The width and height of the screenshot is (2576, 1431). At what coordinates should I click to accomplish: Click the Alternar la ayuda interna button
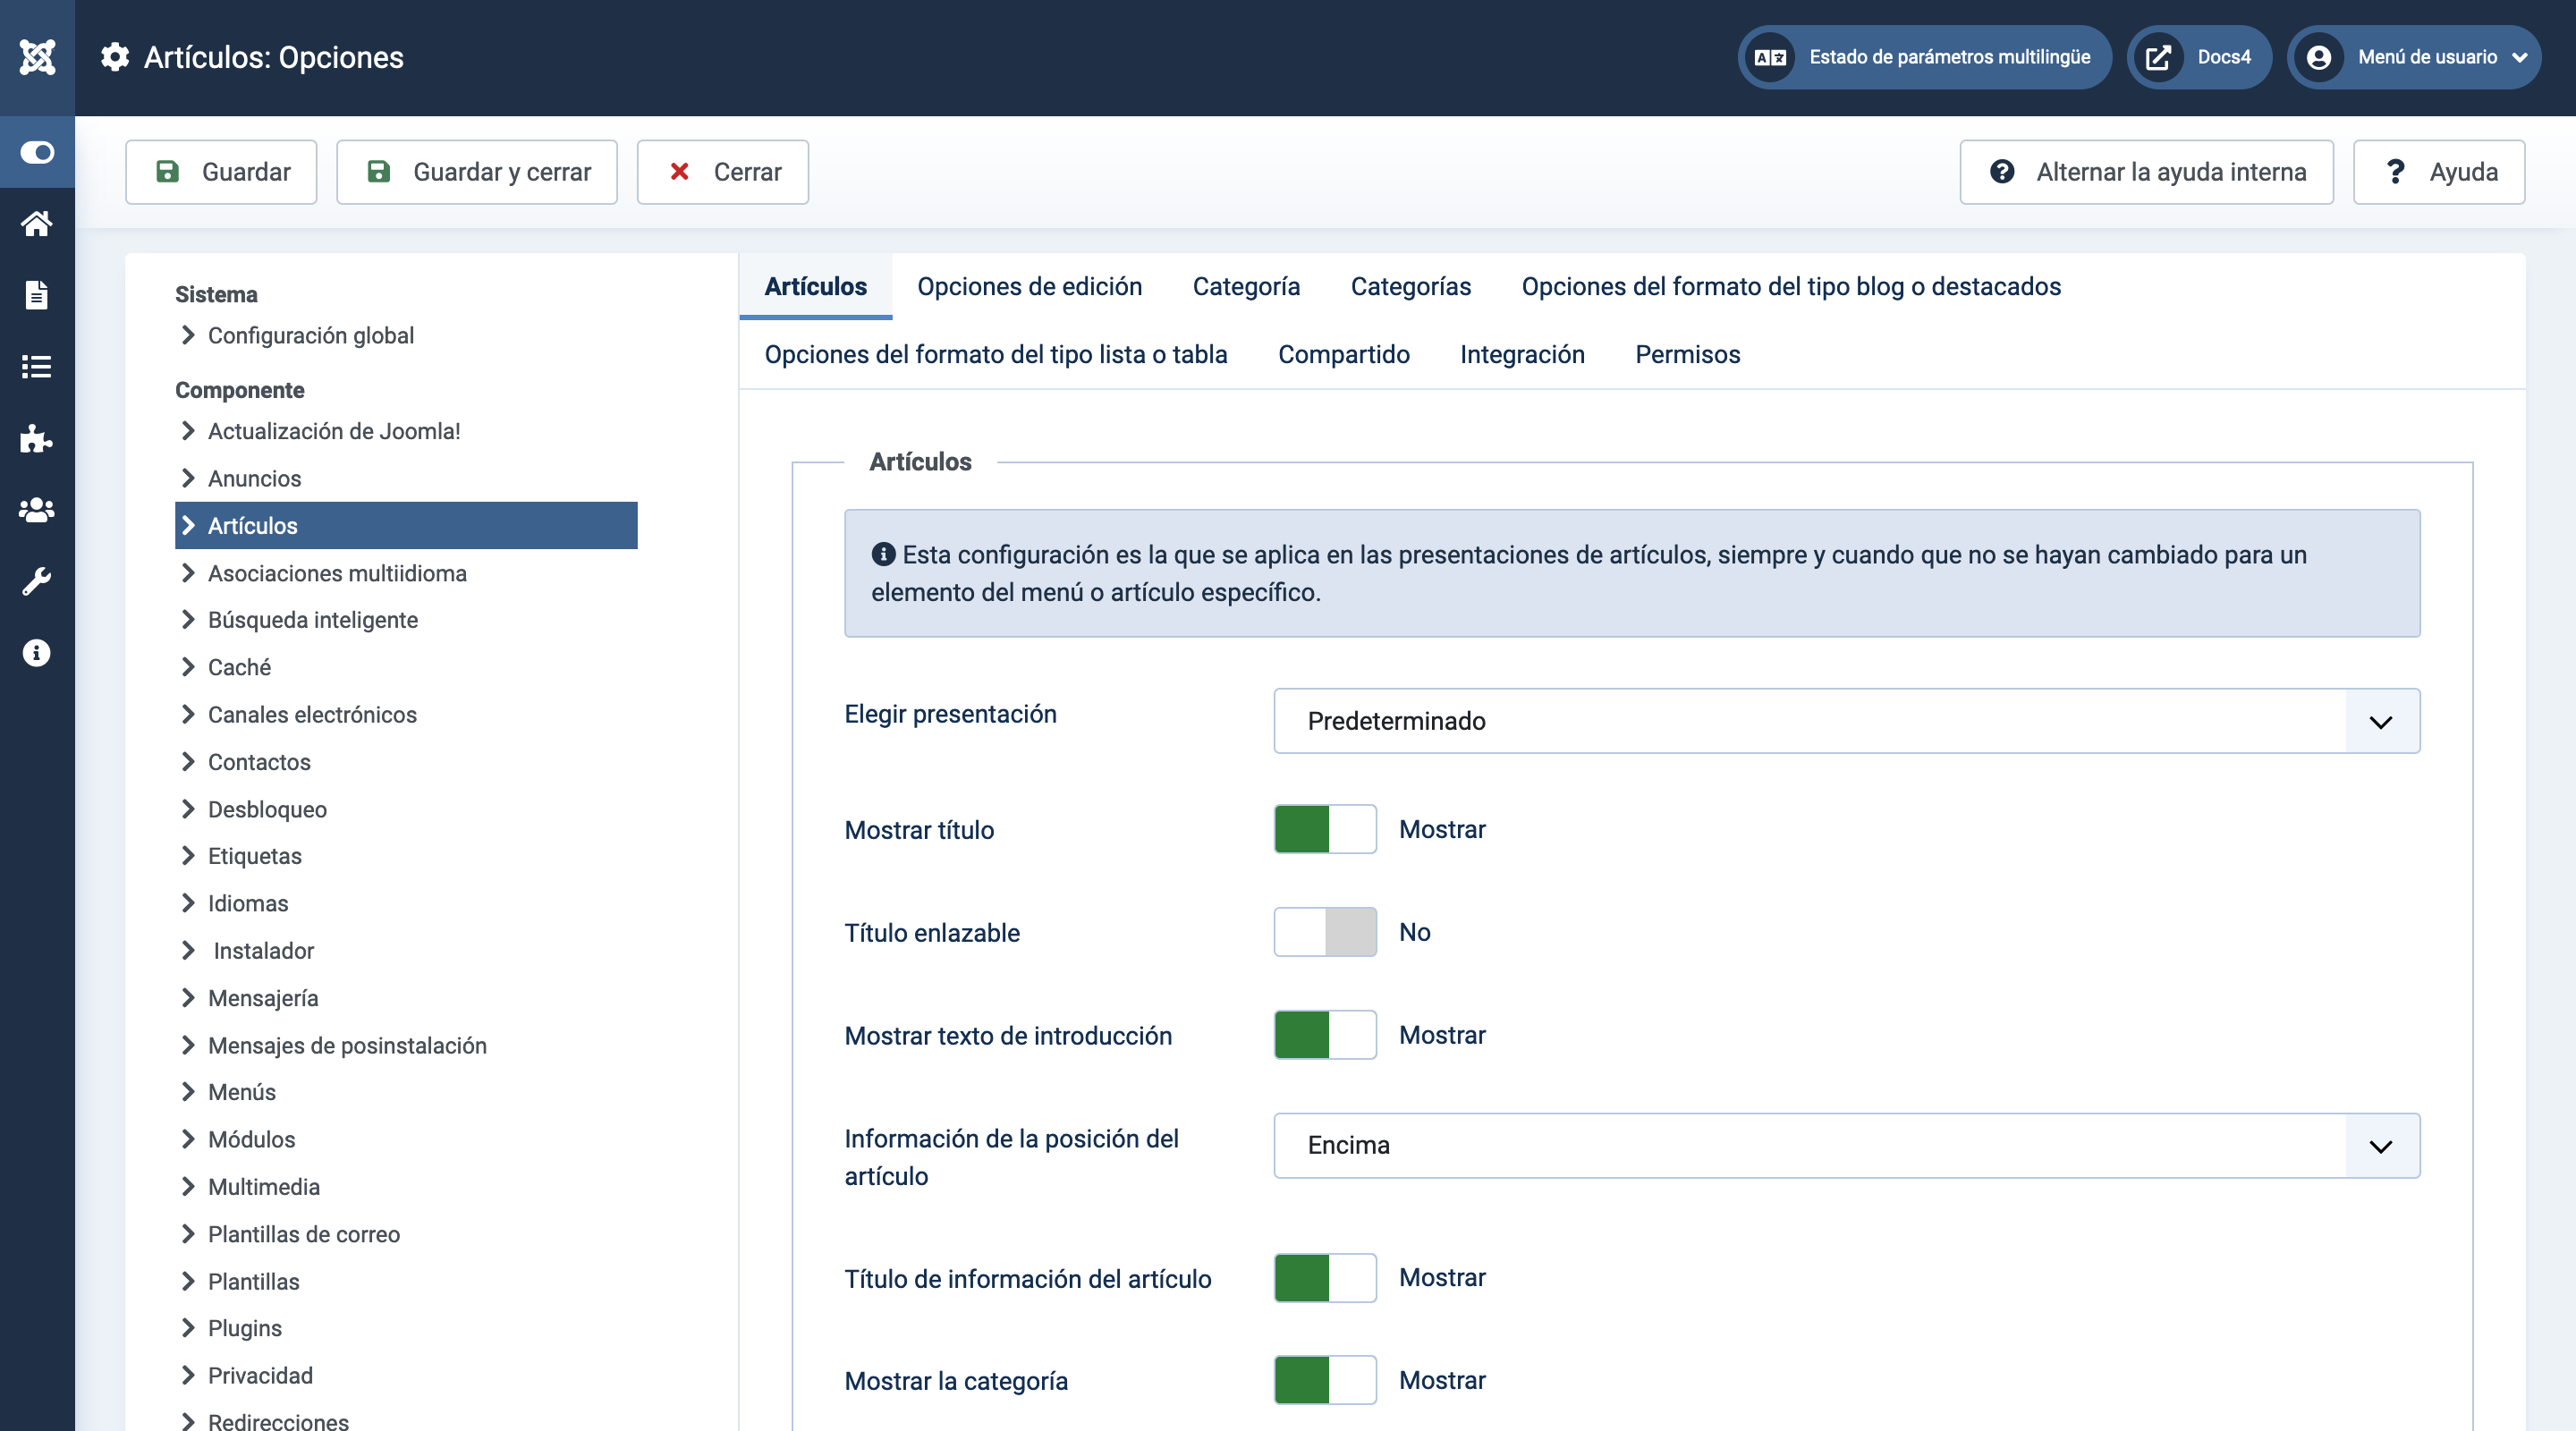point(2146,172)
